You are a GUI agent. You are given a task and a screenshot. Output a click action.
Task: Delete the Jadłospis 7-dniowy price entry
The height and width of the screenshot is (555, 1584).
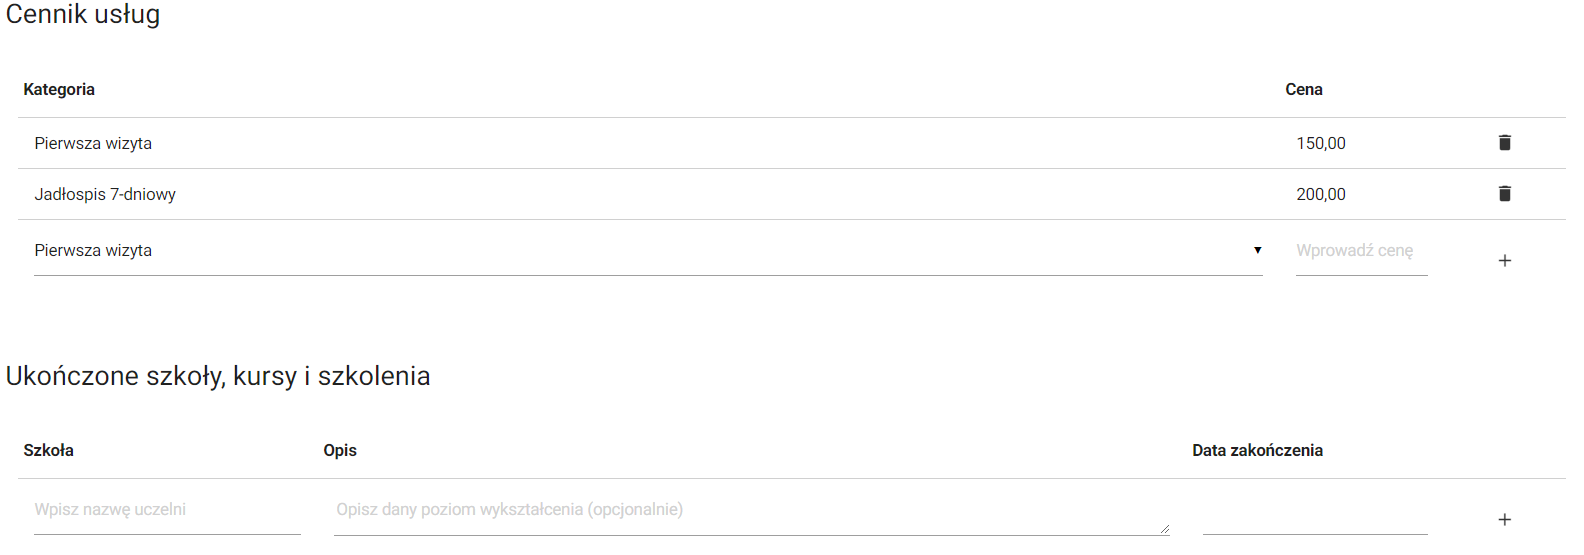pos(1504,194)
